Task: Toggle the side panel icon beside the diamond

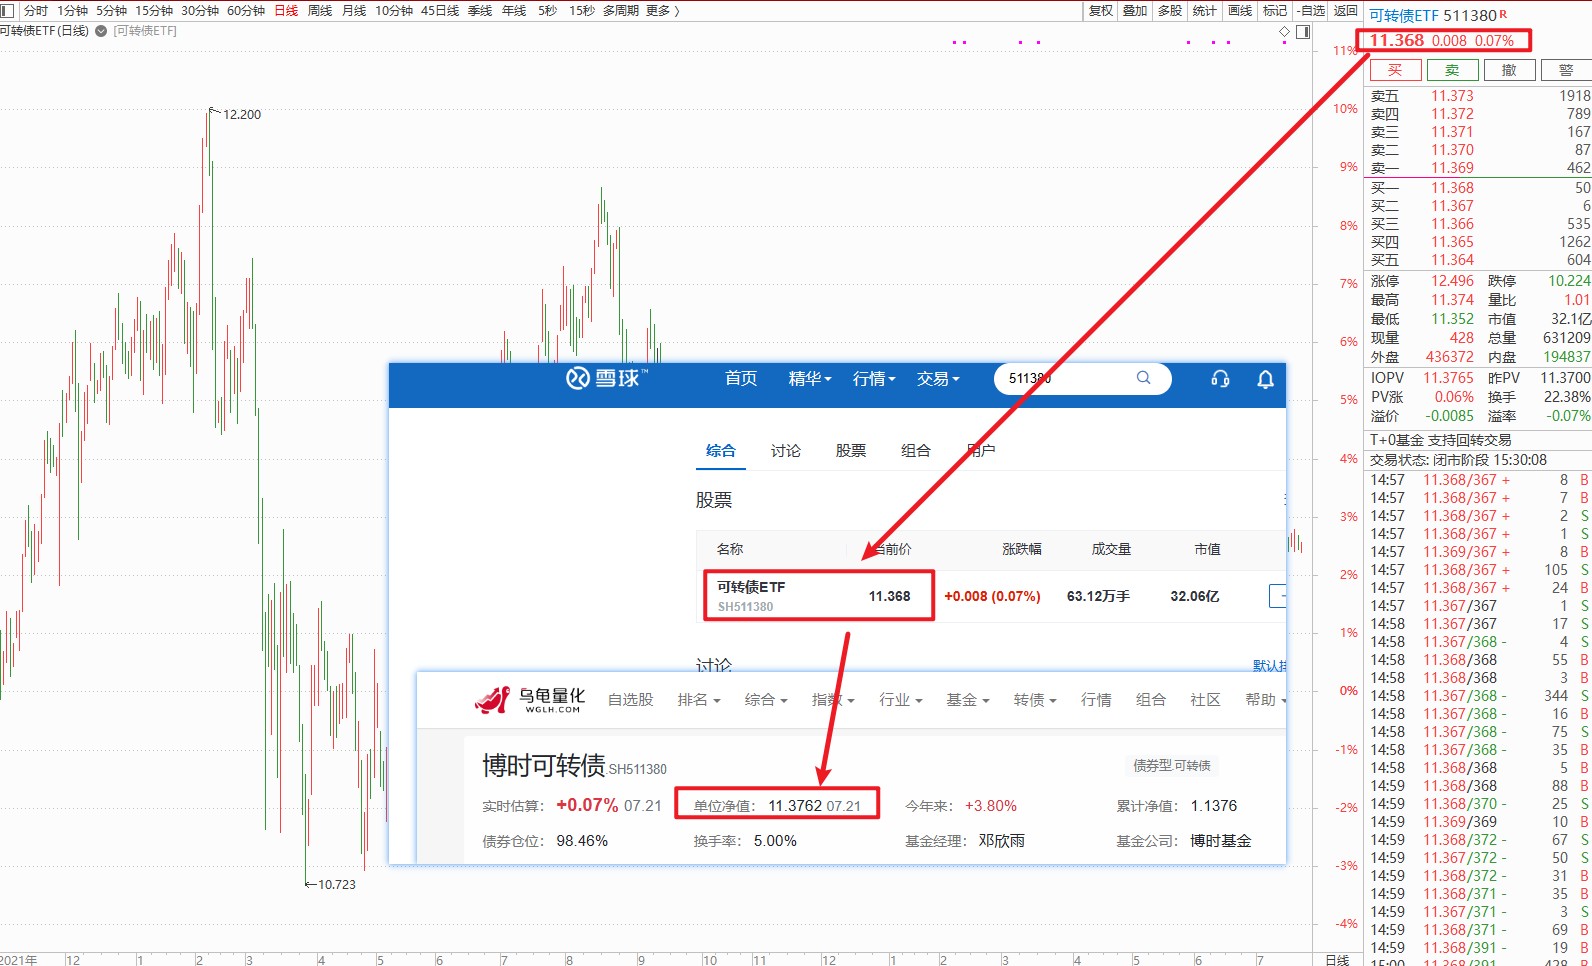Action: click(1303, 32)
